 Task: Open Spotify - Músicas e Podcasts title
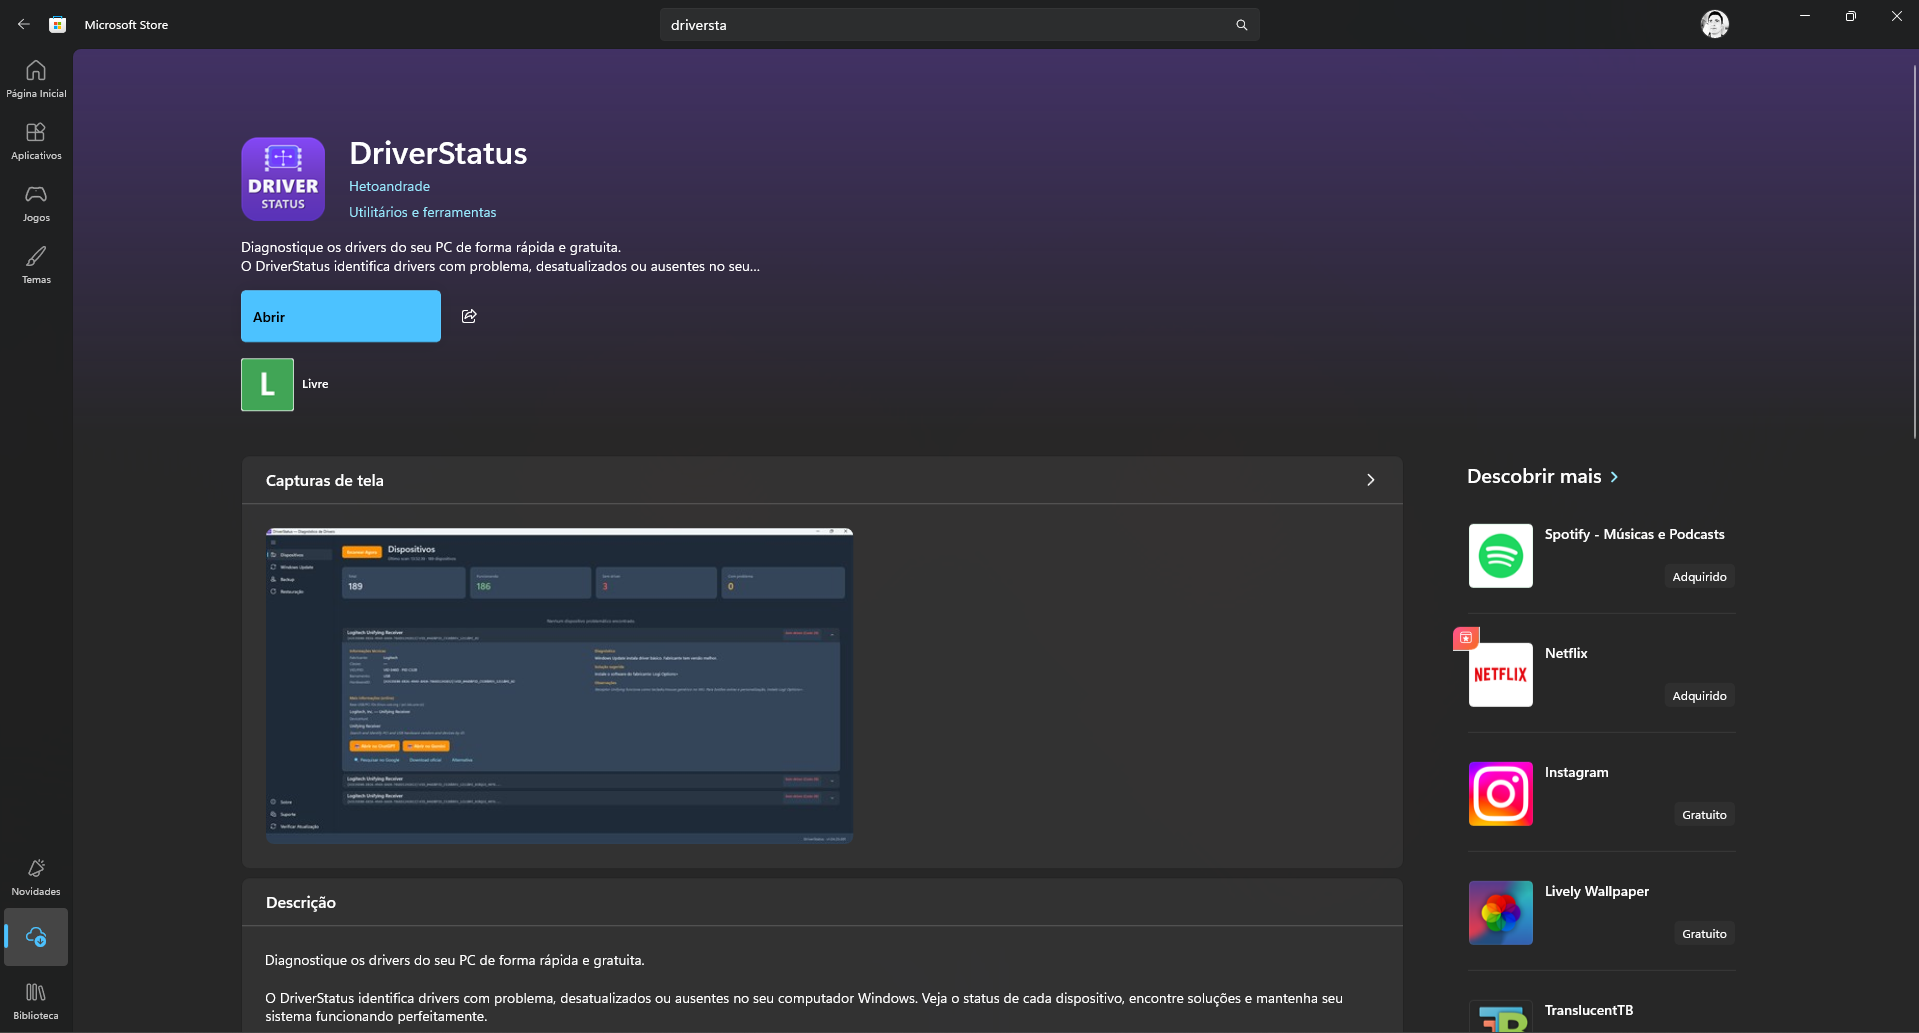[1634, 534]
